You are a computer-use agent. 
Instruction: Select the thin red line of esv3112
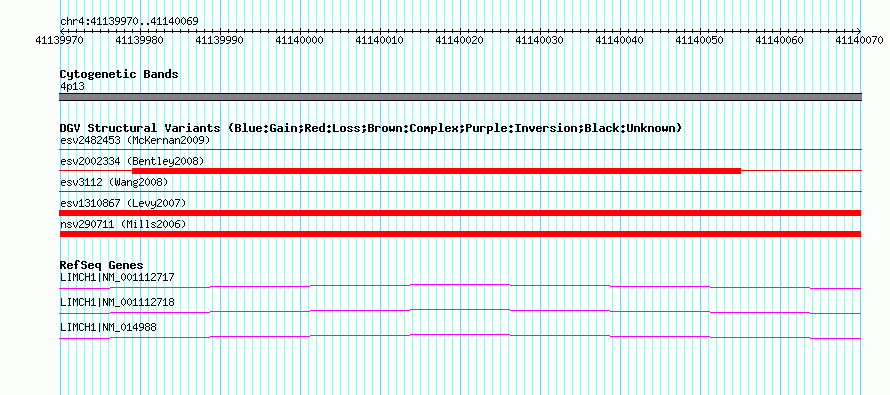coord(460,191)
